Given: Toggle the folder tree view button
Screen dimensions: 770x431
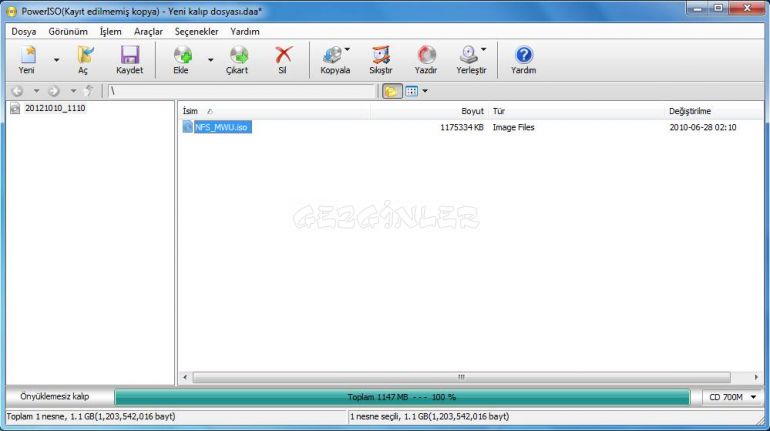Looking at the screenshot, I should point(391,91).
